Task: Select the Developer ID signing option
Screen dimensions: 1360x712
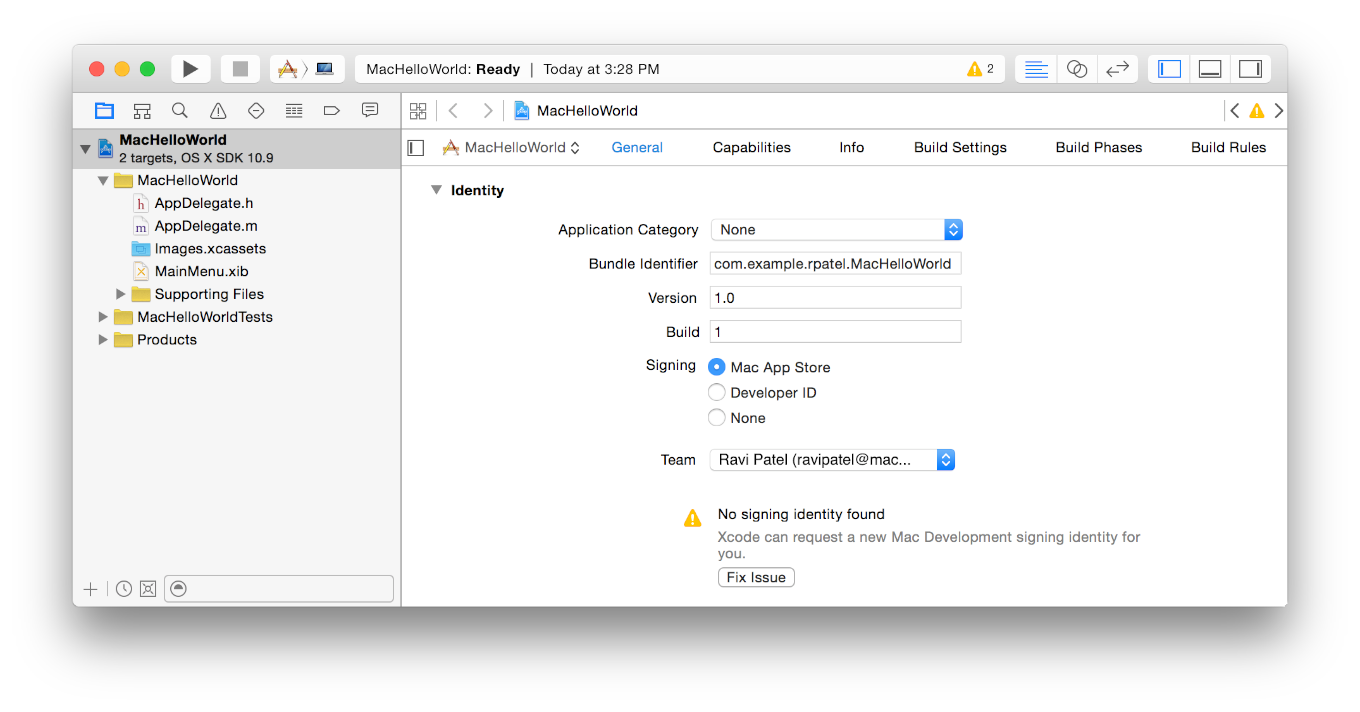Action: [717, 393]
